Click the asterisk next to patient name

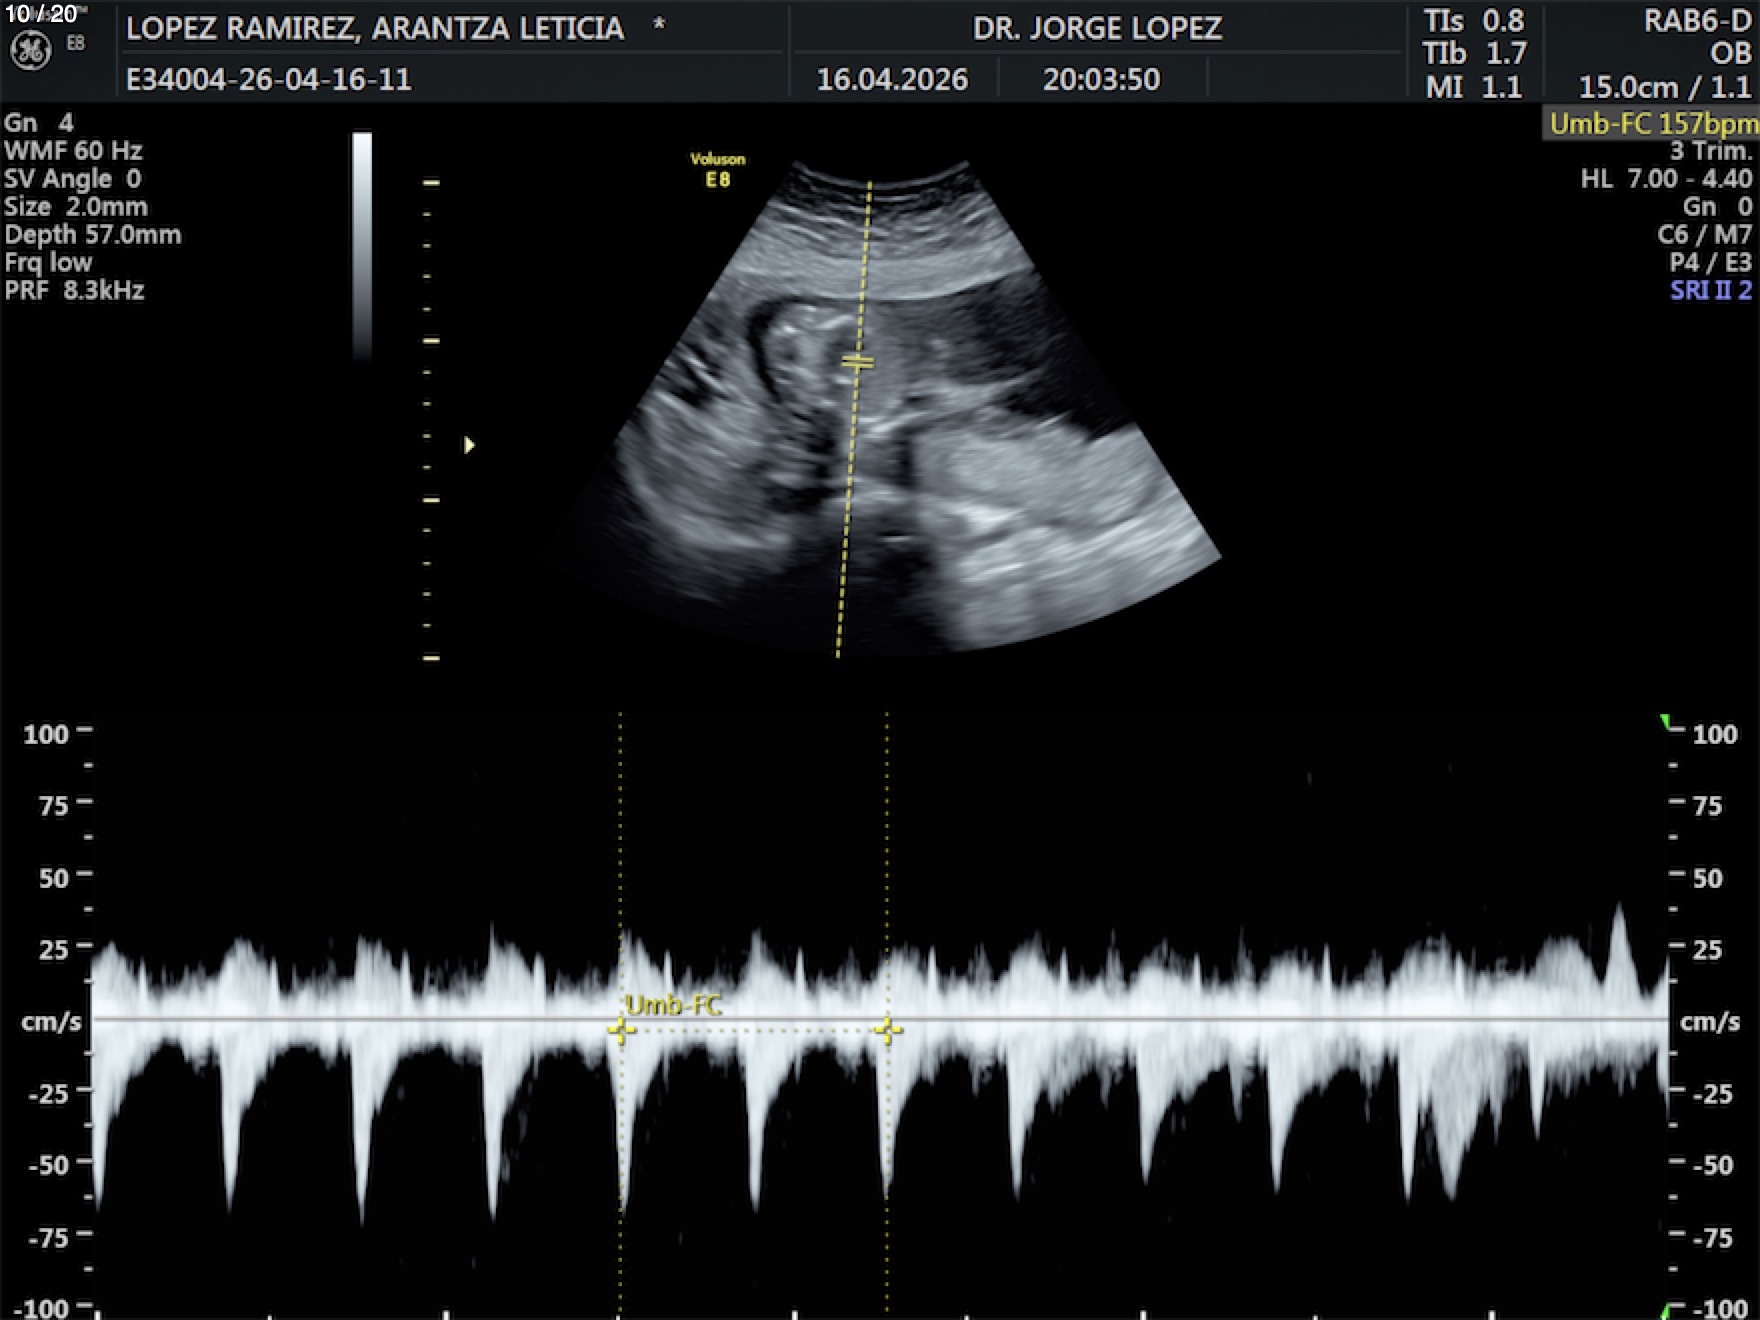tap(658, 26)
